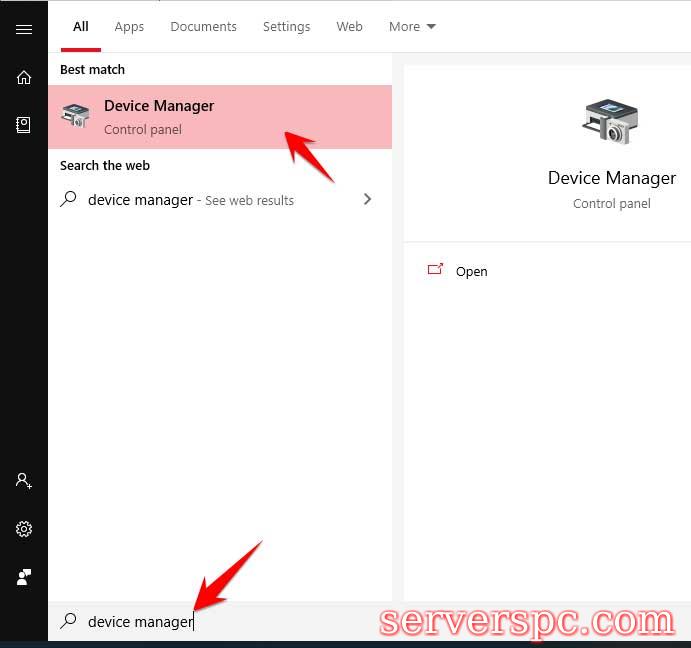The image size is (691, 648).
Task: Click the Home icon in the sidebar
Action: tap(24, 77)
